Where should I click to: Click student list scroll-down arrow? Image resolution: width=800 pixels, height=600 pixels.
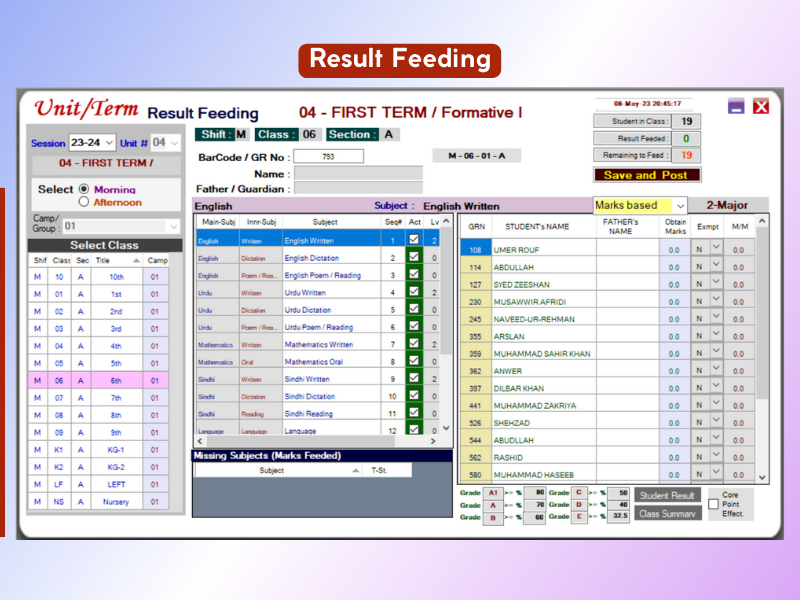coord(762,477)
